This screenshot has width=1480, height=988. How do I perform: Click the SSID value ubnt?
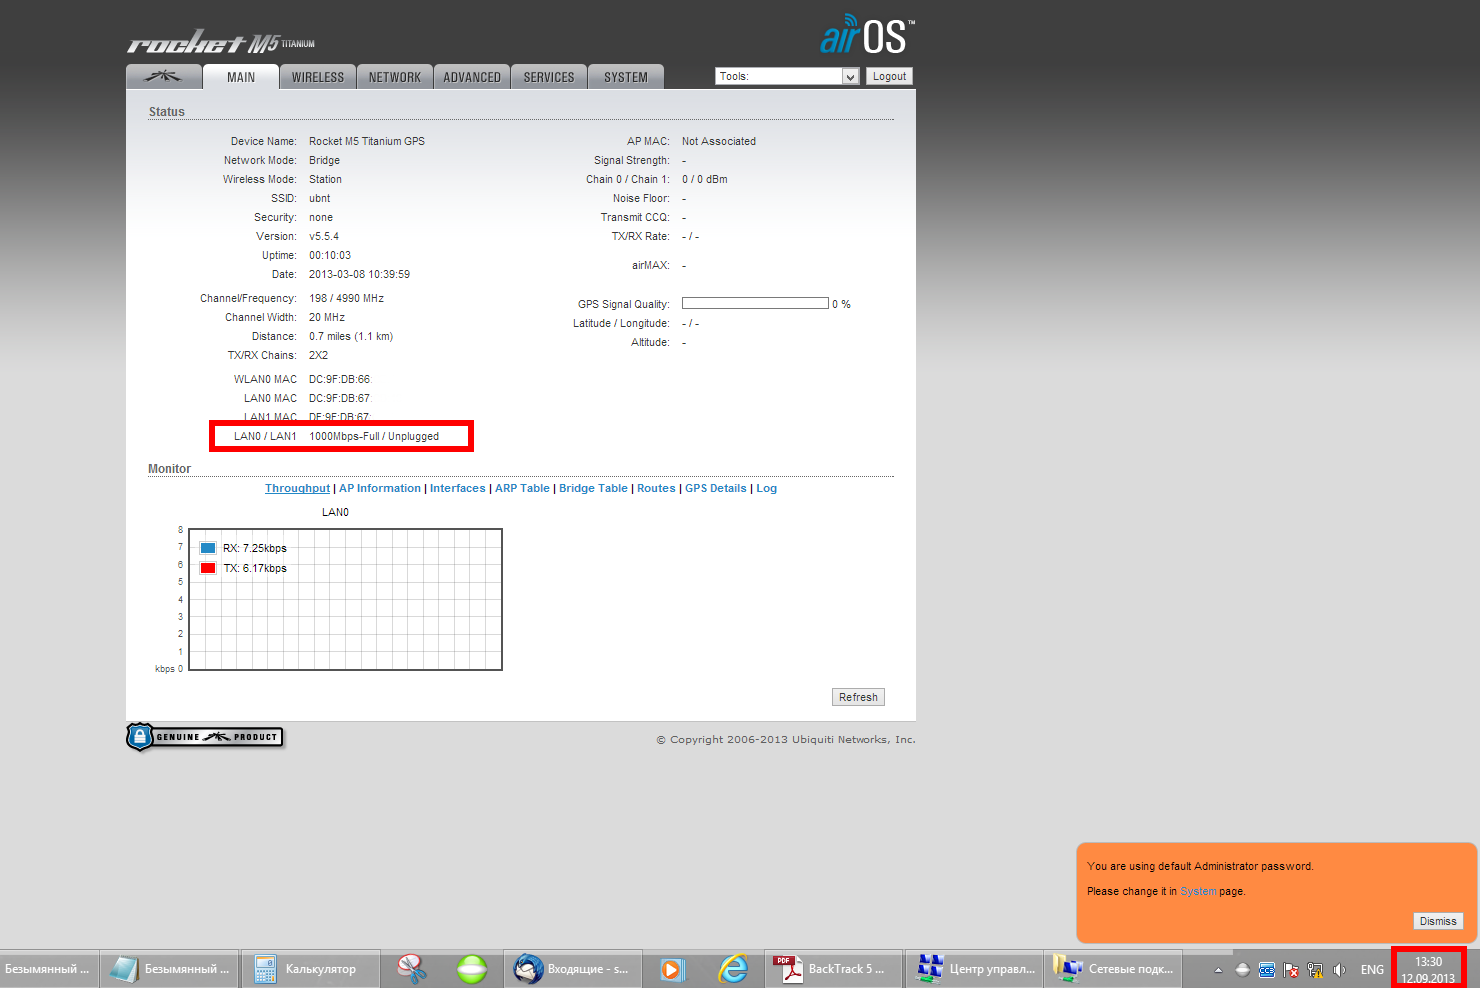coord(319,198)
